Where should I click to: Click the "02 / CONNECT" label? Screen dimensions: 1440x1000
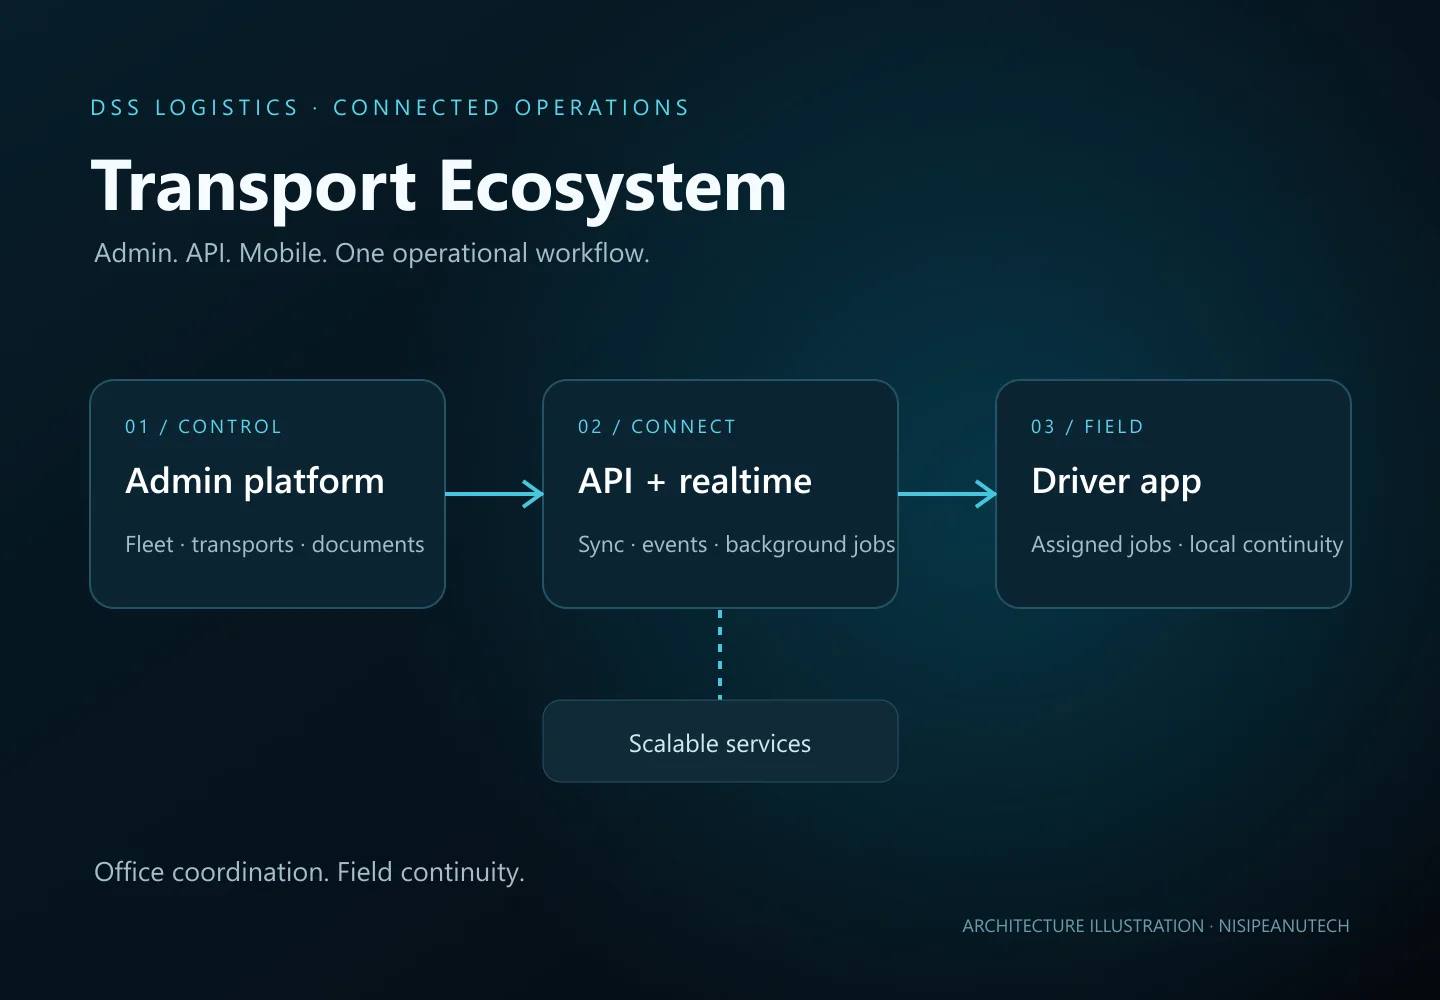click(x=657, y=427)
